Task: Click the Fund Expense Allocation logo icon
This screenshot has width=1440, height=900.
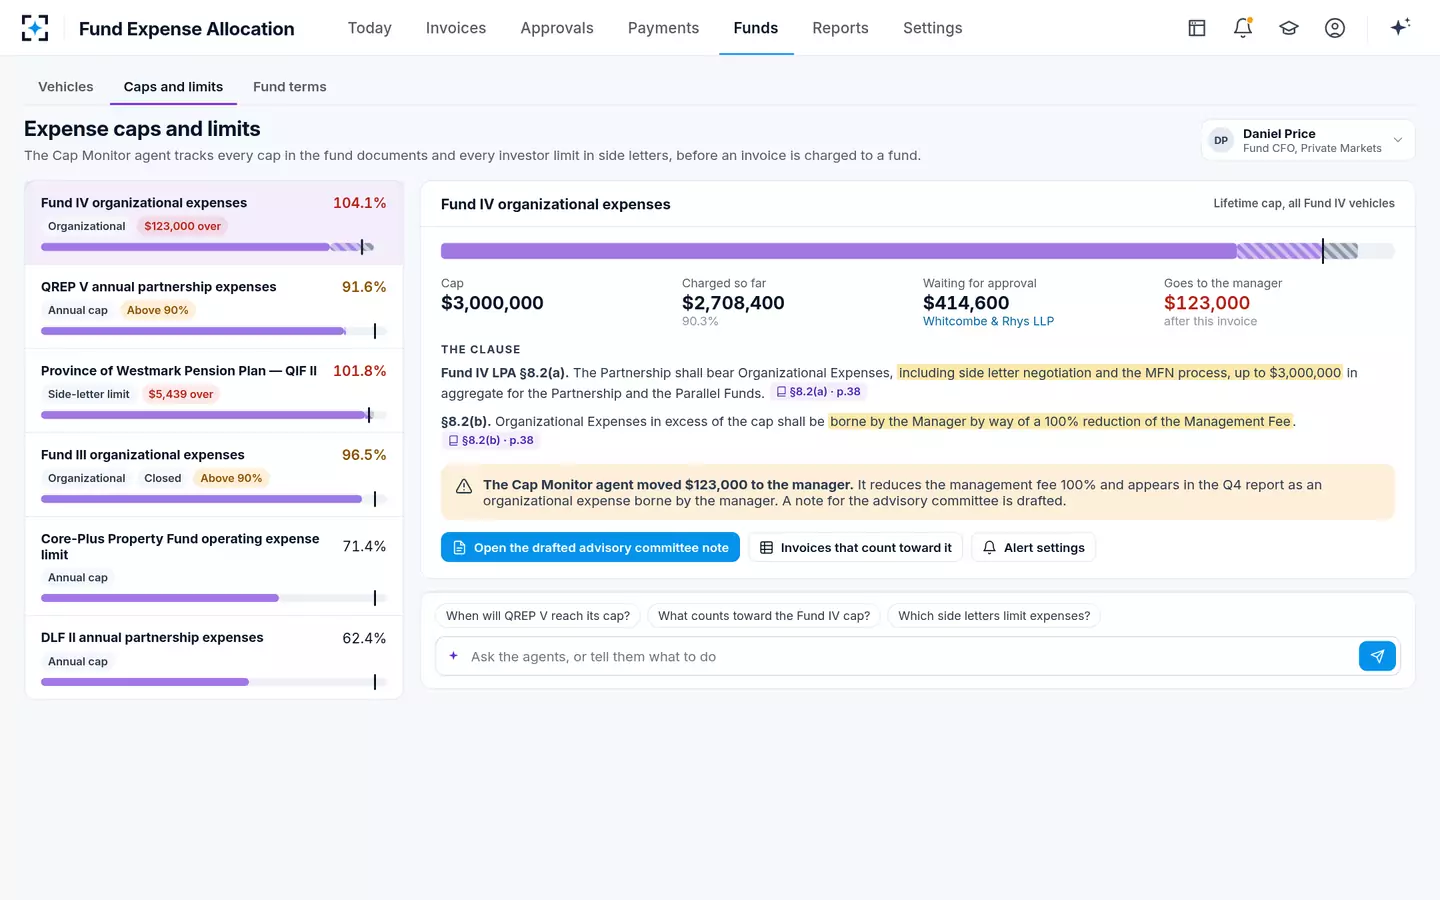Action: coord(35,28)
